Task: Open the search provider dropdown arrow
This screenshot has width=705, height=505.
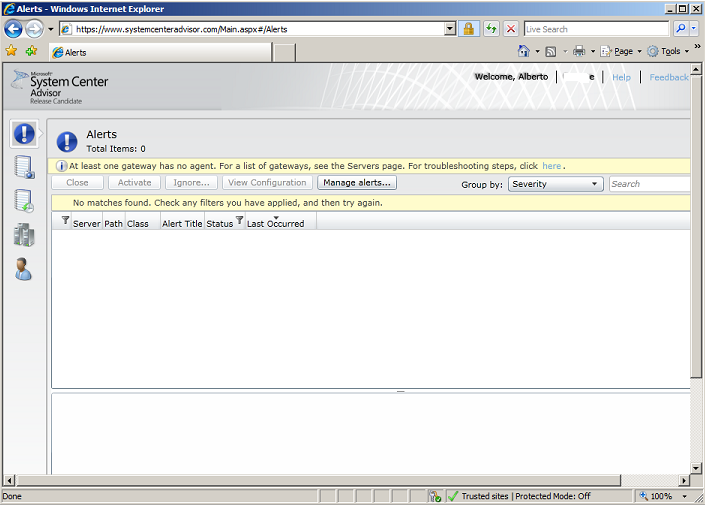Action: [x=693, y=29]
